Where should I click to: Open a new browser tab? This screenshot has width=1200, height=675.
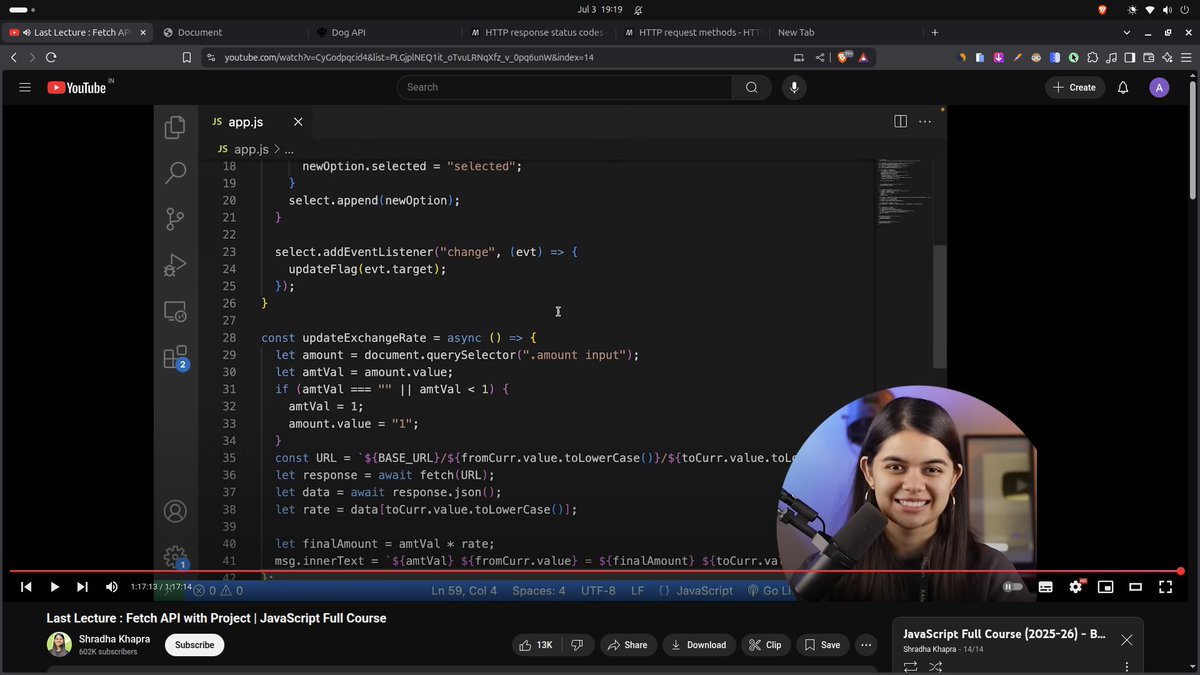click(x=935, y=32)
